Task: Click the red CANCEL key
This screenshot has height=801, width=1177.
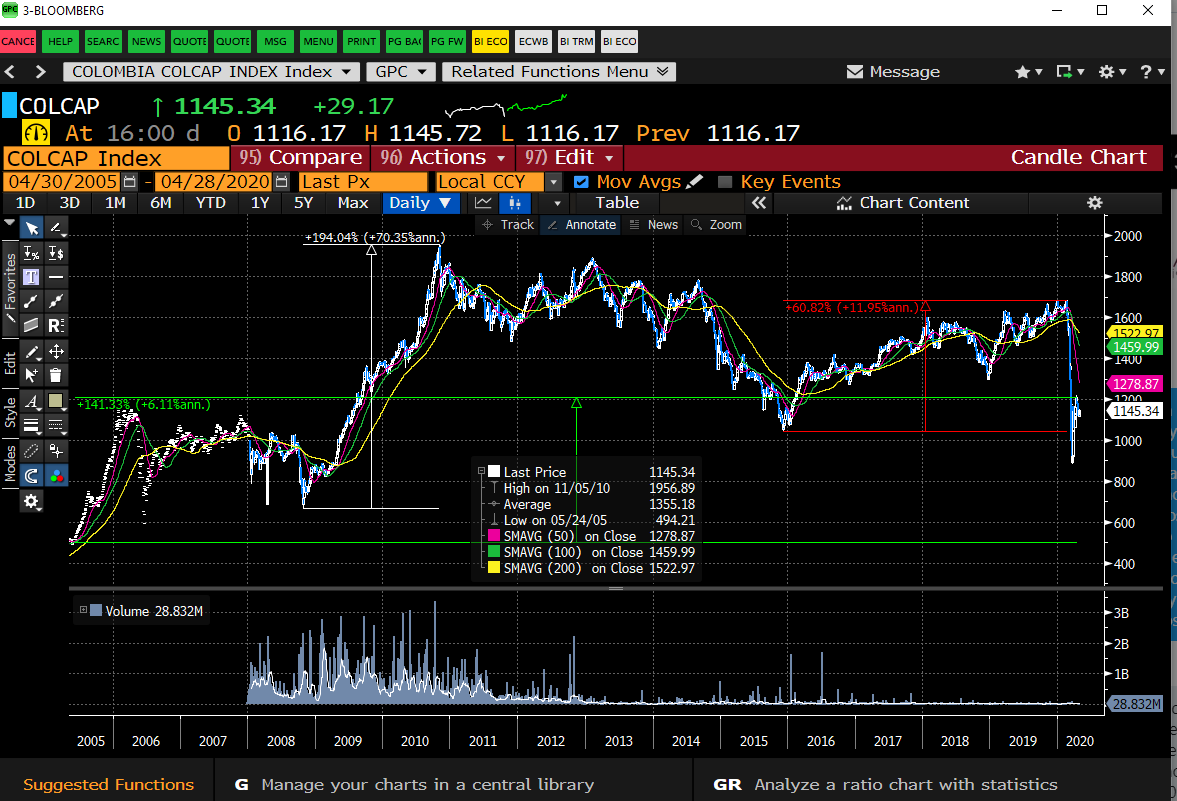Action: [18, 41]
